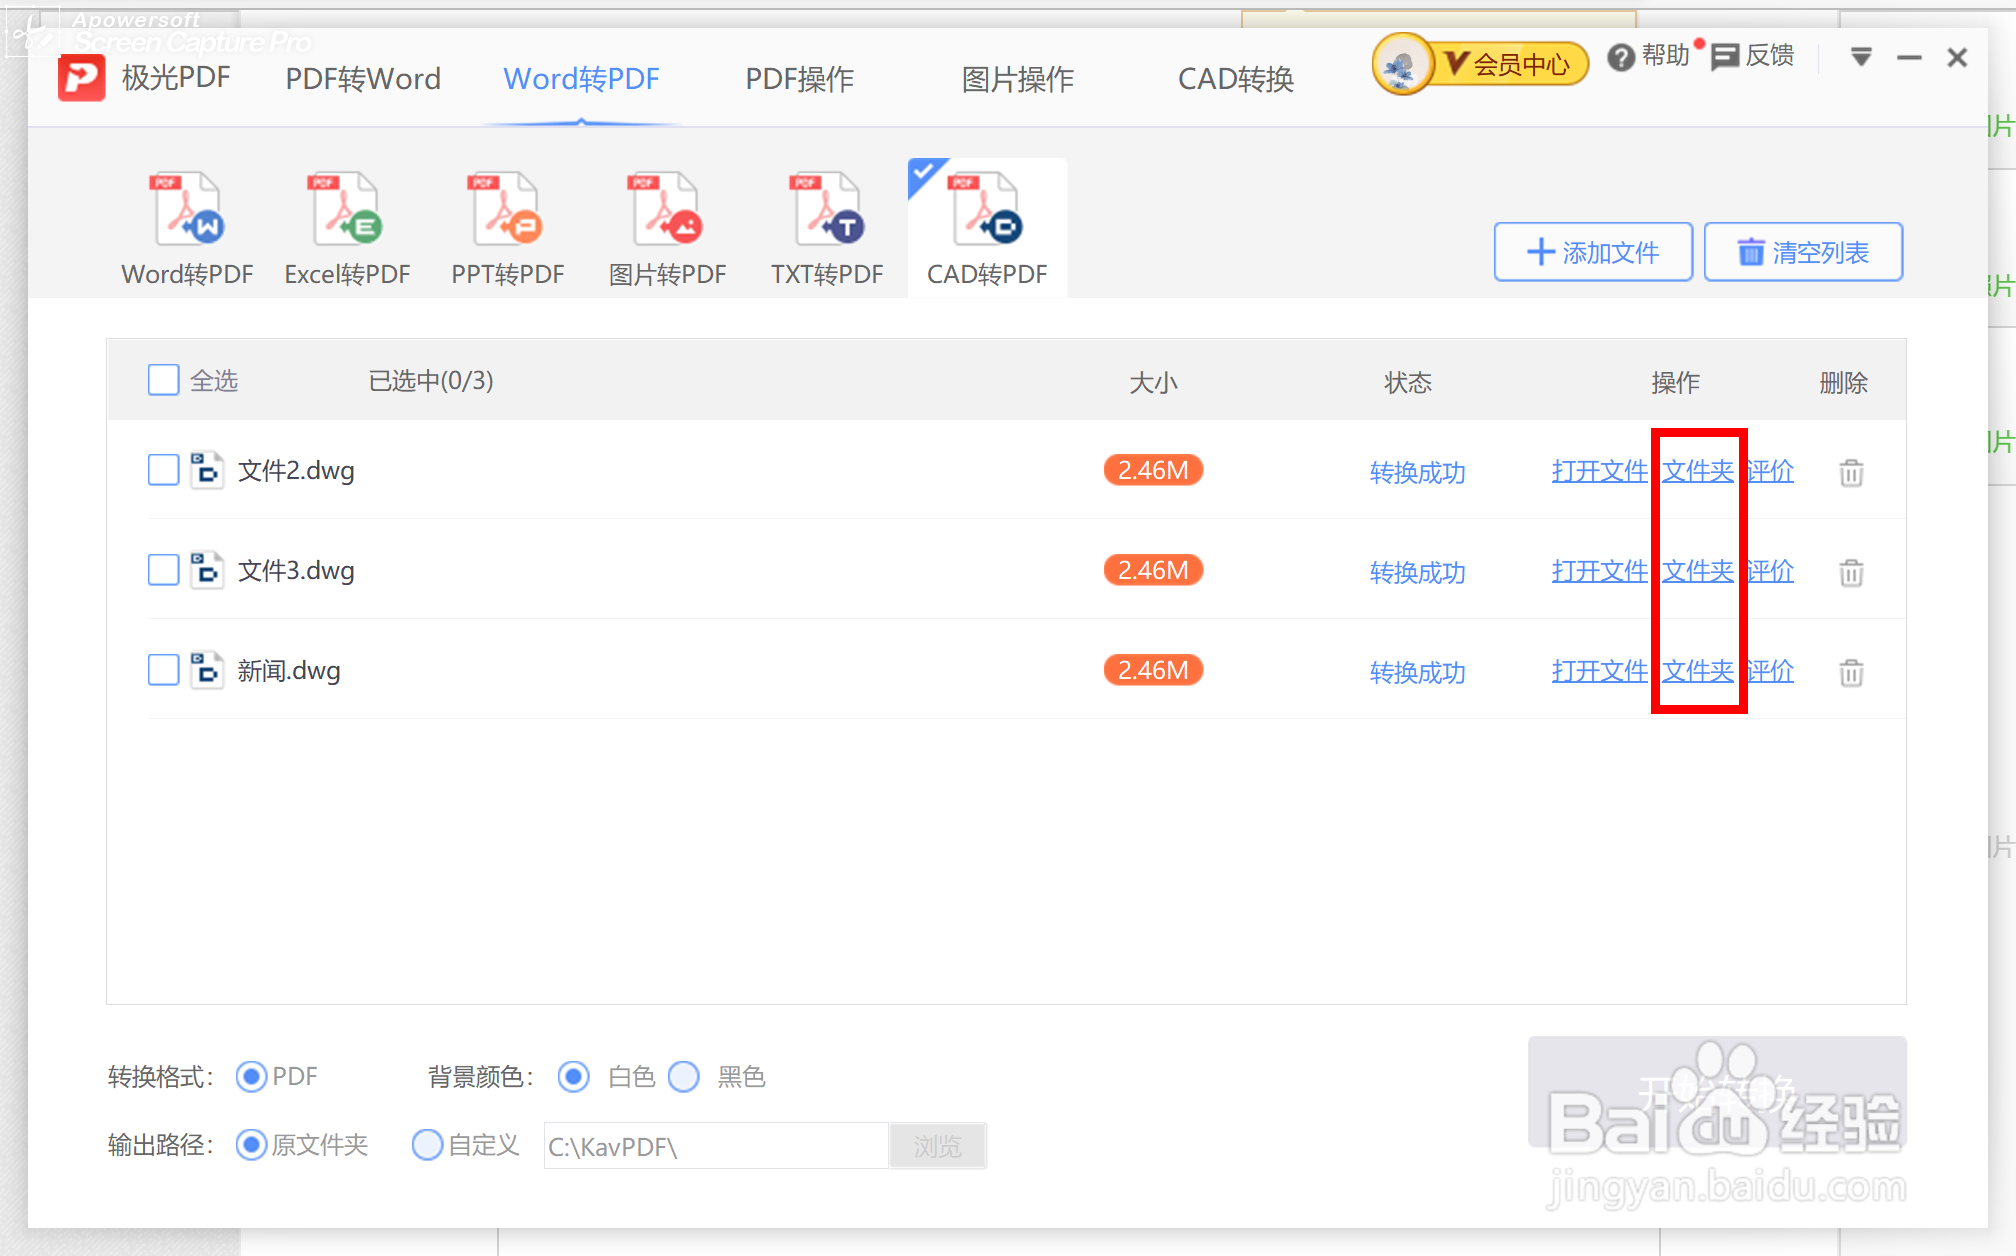2016x1256 pixels.
Task: Tick the 全选 select-all checkbox
Action: [163, 380]
